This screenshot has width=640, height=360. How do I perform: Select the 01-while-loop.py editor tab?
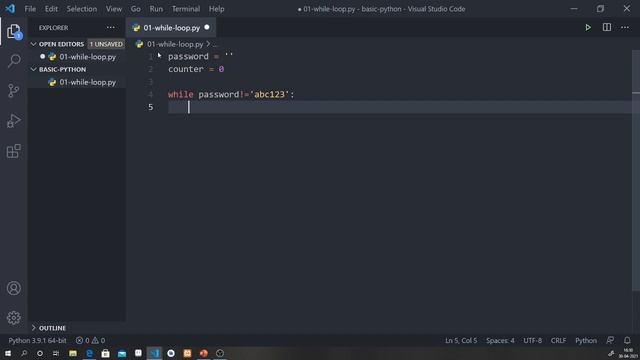point(171,28)
